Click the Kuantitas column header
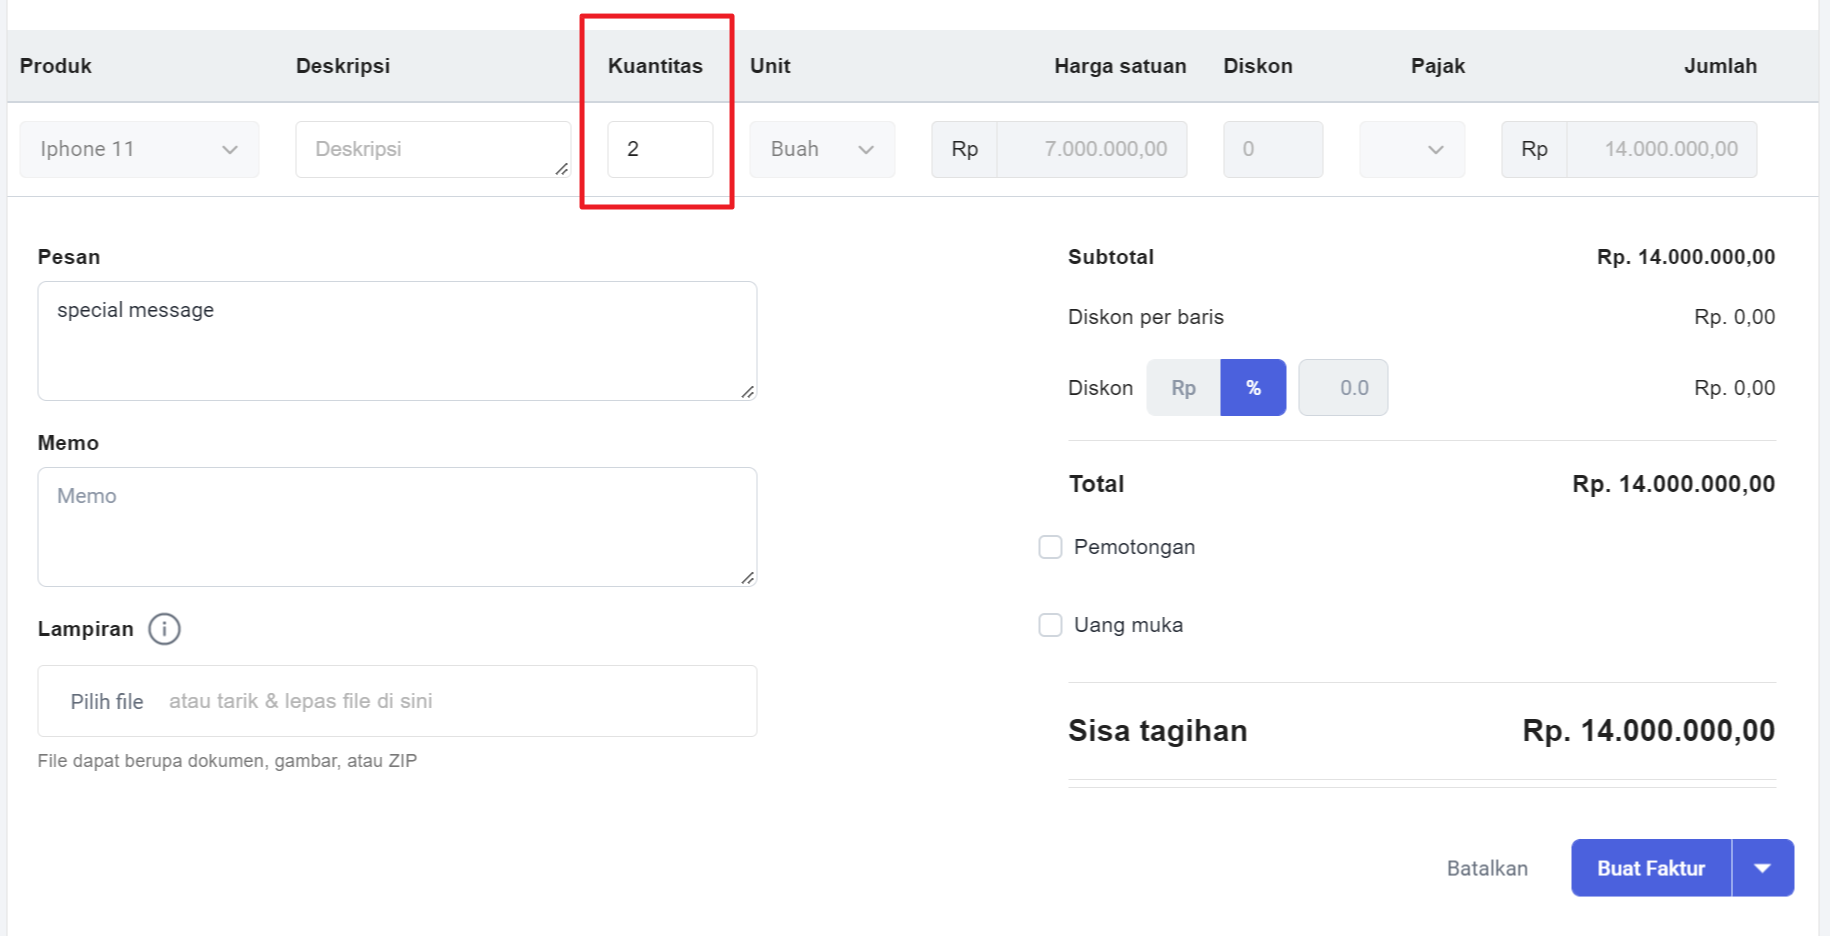The height and width of the screenshot is (936, 1830). (655, 66)
